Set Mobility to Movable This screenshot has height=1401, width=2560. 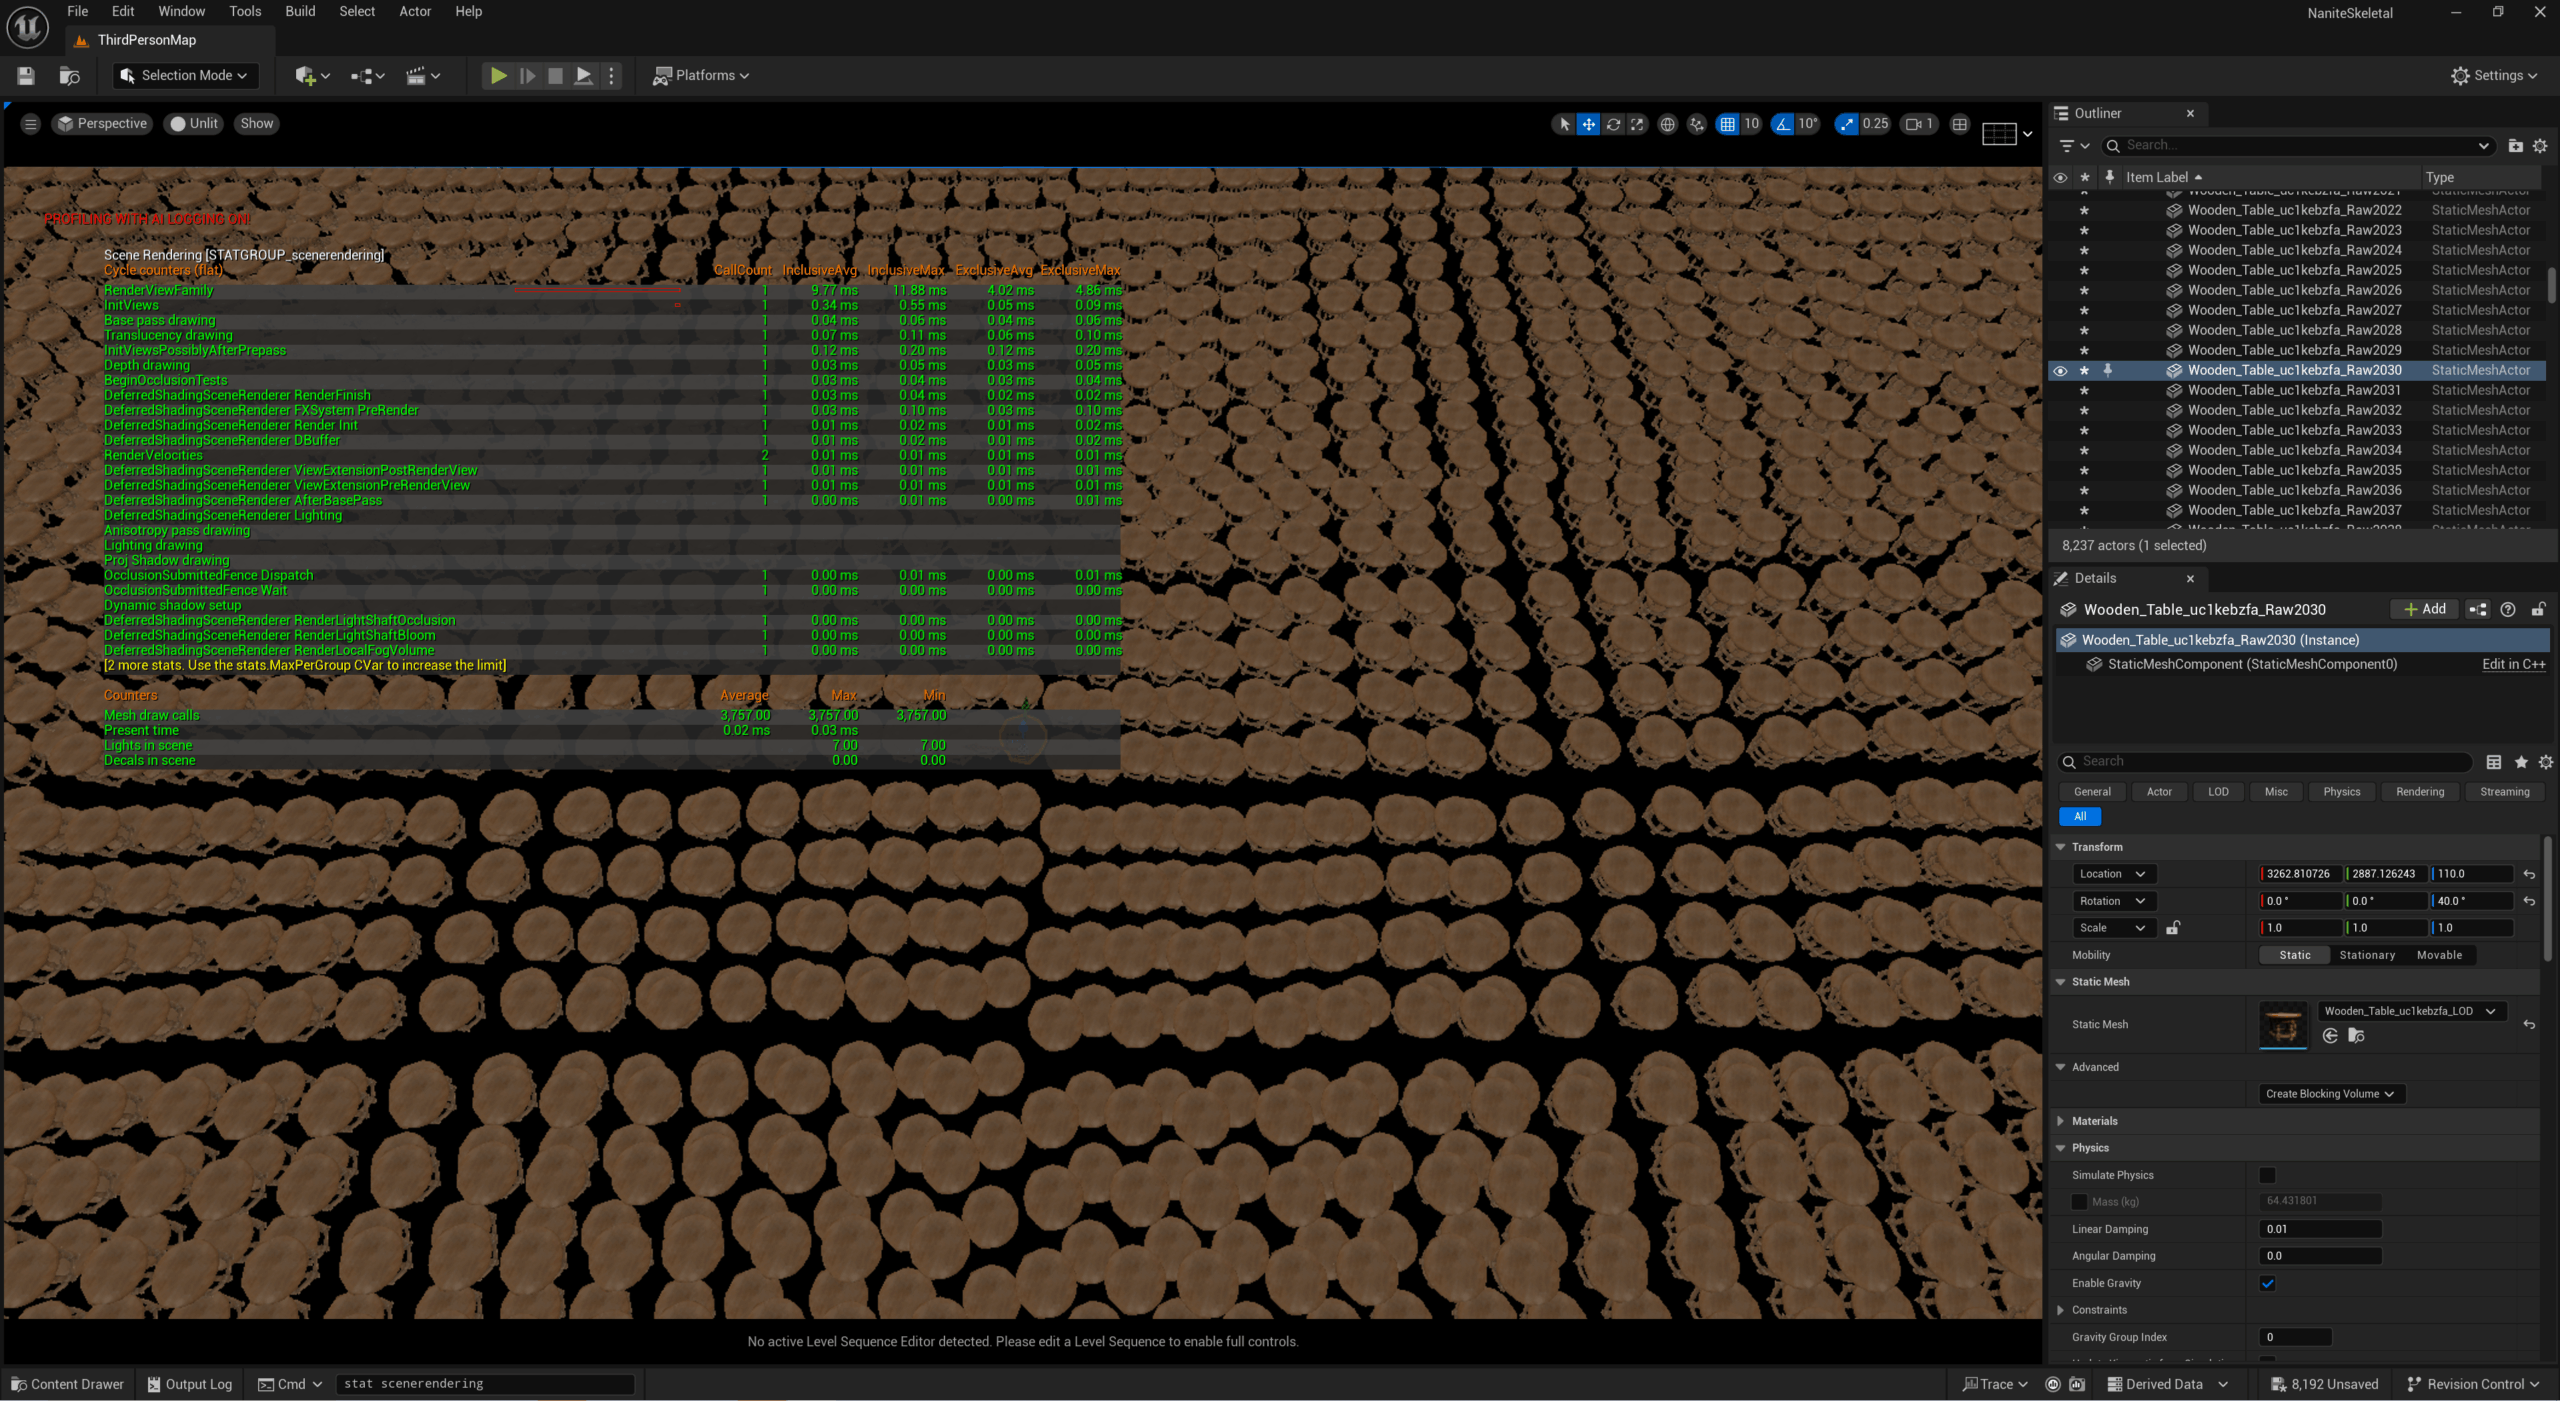tap(2439, 956)
